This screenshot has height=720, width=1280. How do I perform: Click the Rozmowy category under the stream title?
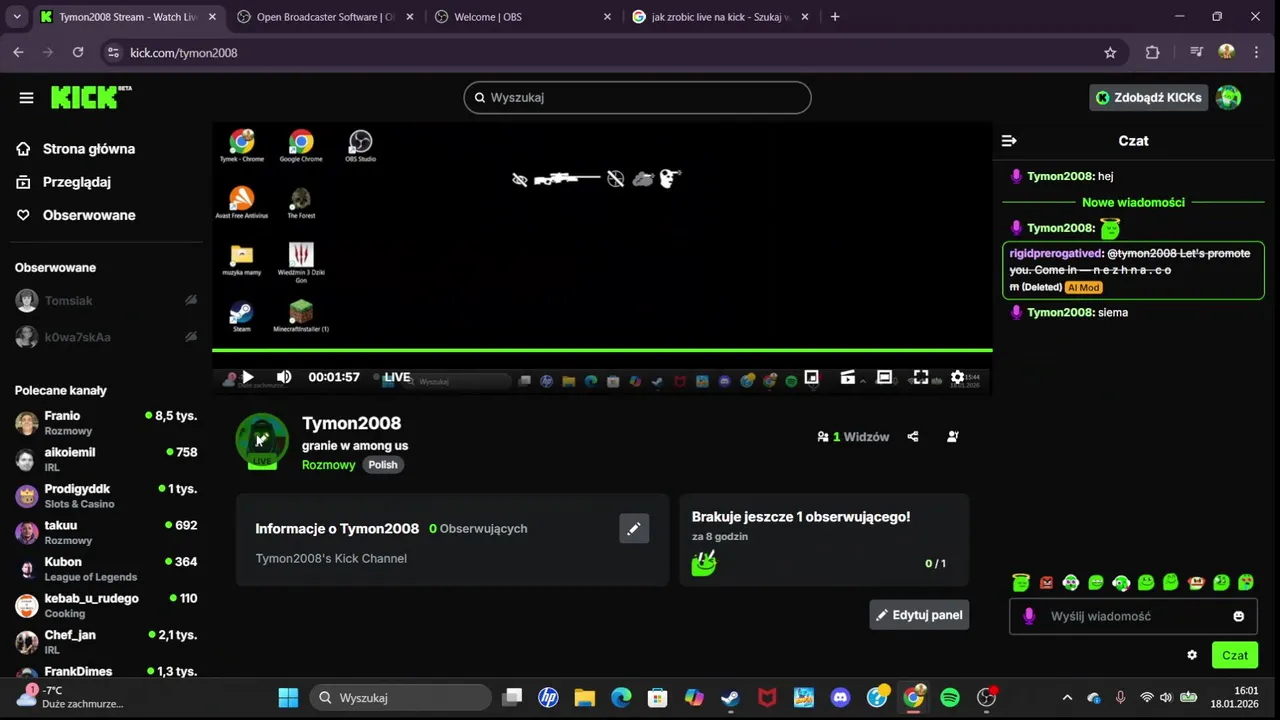click(x=329, y=465)
